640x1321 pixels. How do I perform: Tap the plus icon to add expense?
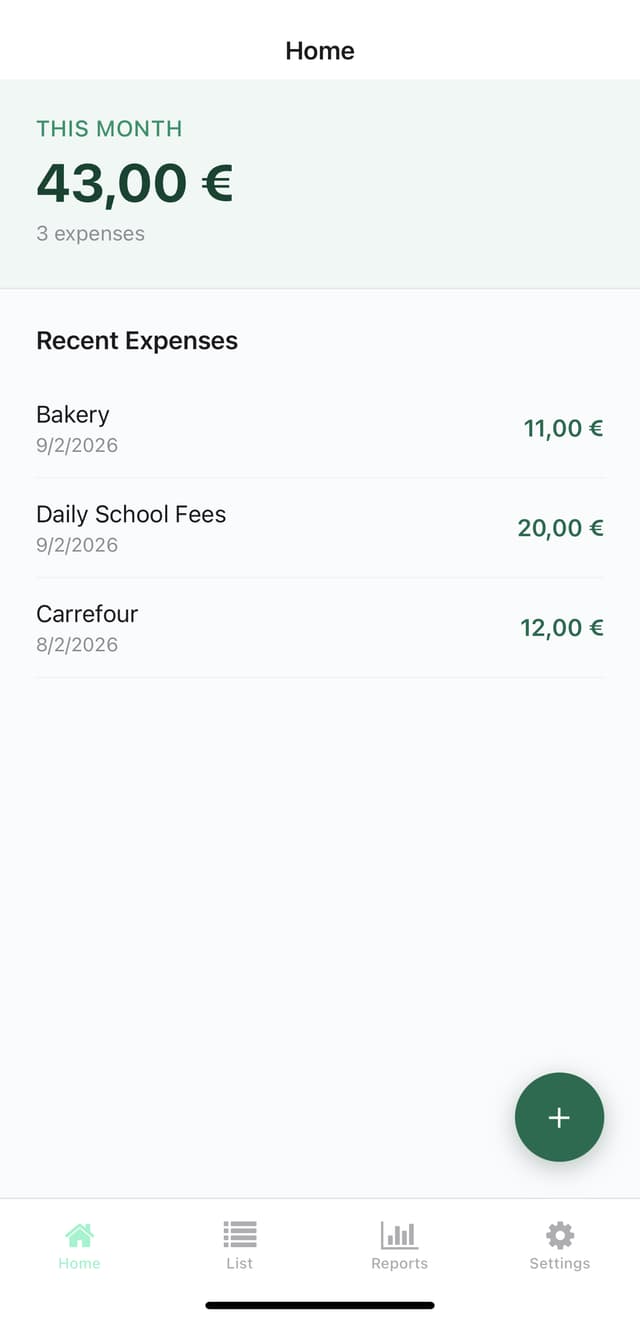(559, 1117)
